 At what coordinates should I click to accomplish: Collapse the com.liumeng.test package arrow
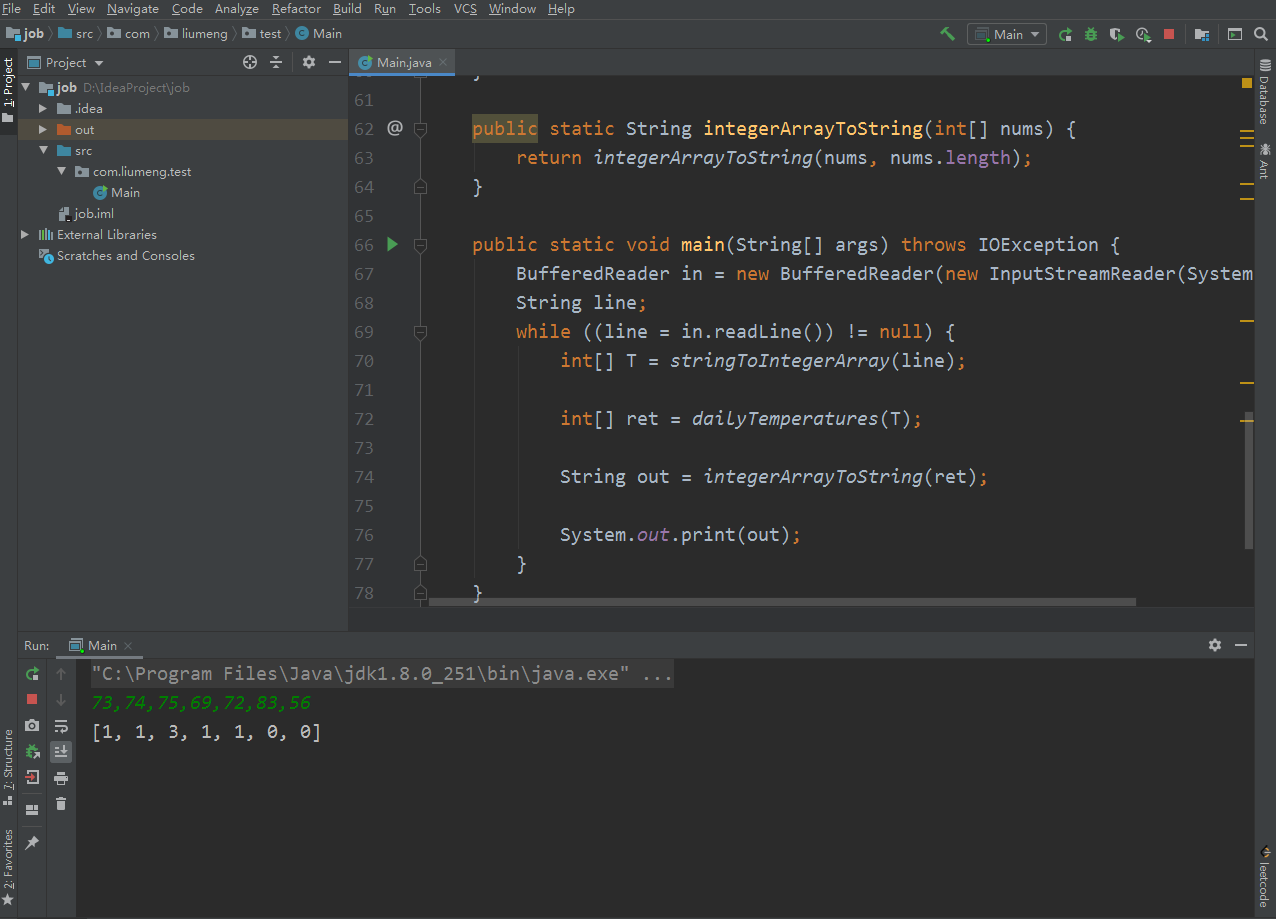point(62,171)
